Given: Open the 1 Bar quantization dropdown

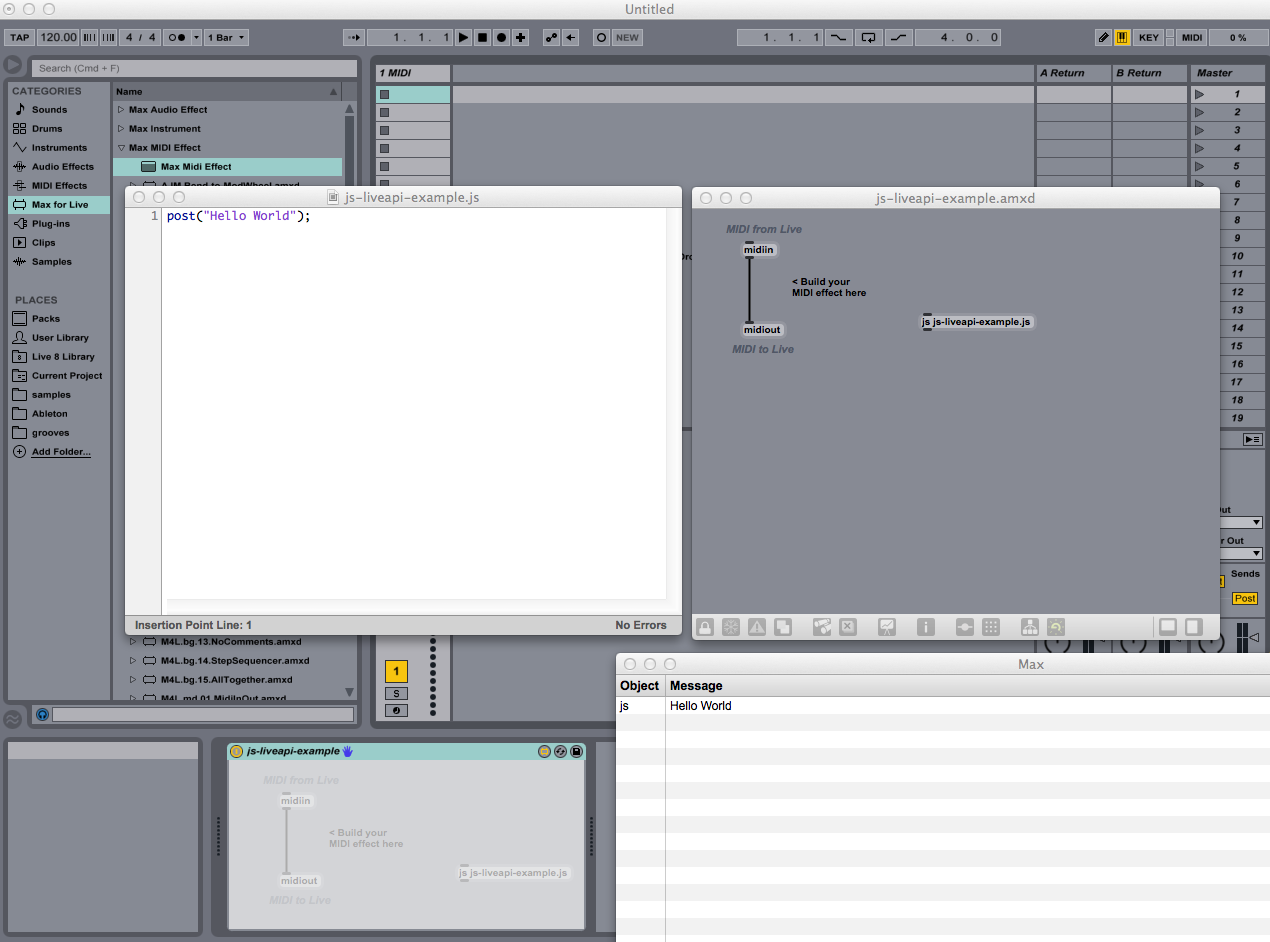Looking at the screenshot, I should pyautogui.click(x=226, y=37).
